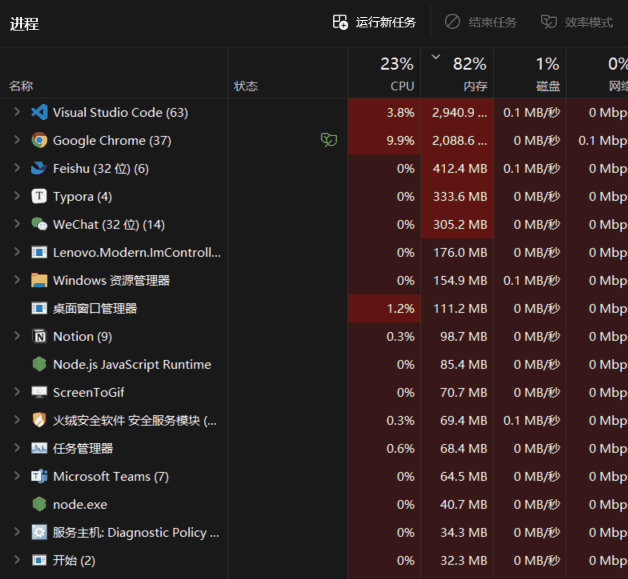Click the node.exe icon
Viewport: 628px width, 579px height.
pyautogui.click(x=39, y=504)
